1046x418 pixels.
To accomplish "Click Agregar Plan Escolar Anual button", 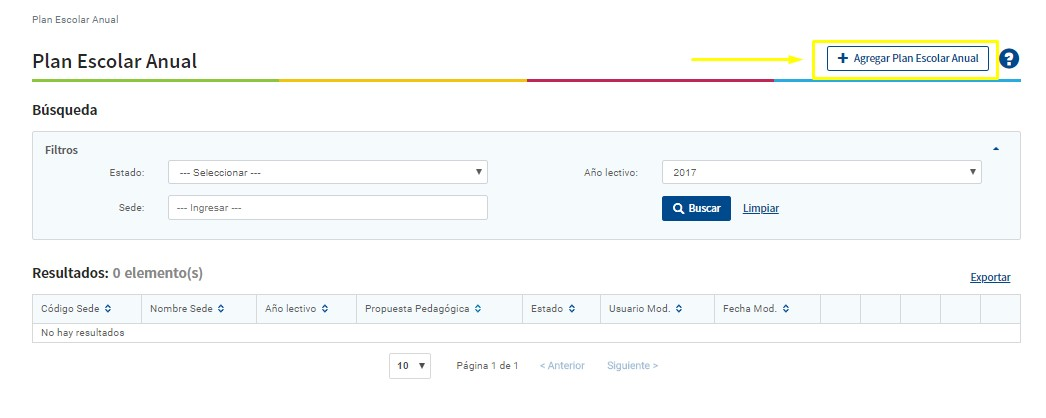I will coord(908,59).
